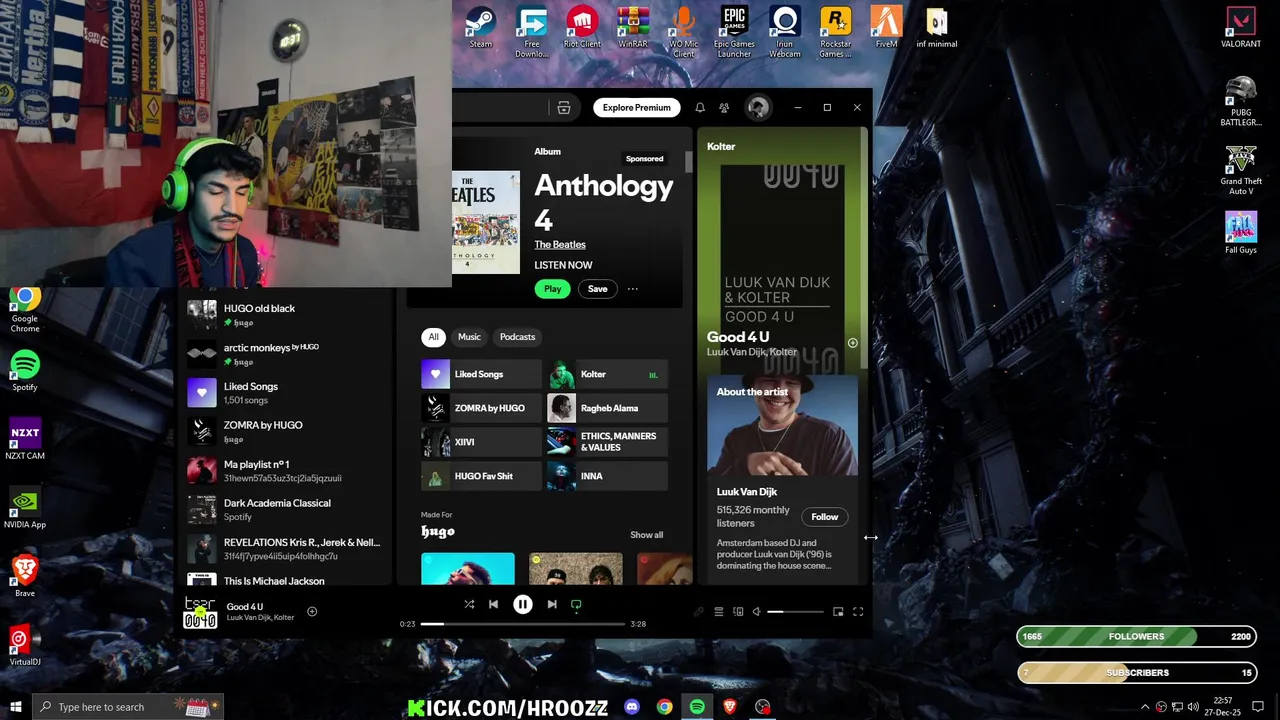Click the Explore Premium button
The image size is (1280, 720).
pyautogui.click(x=636, y=108)
